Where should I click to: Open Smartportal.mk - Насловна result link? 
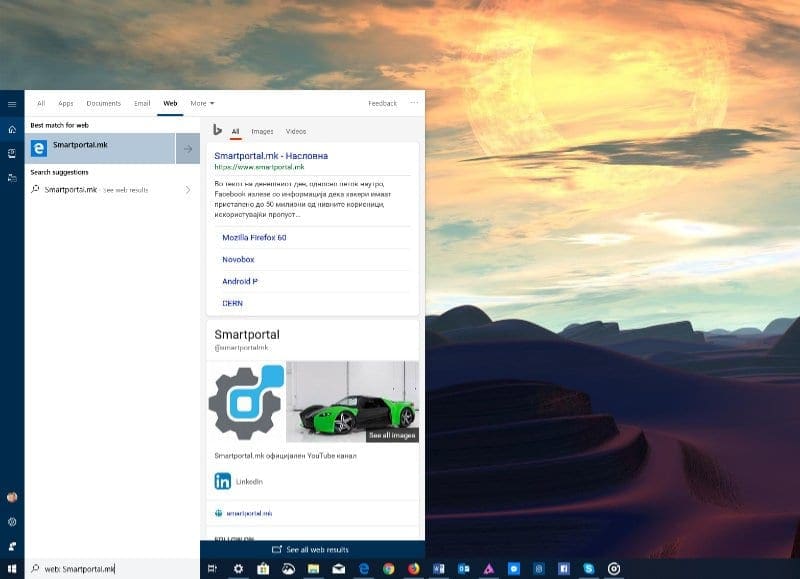tap(271, 156)
